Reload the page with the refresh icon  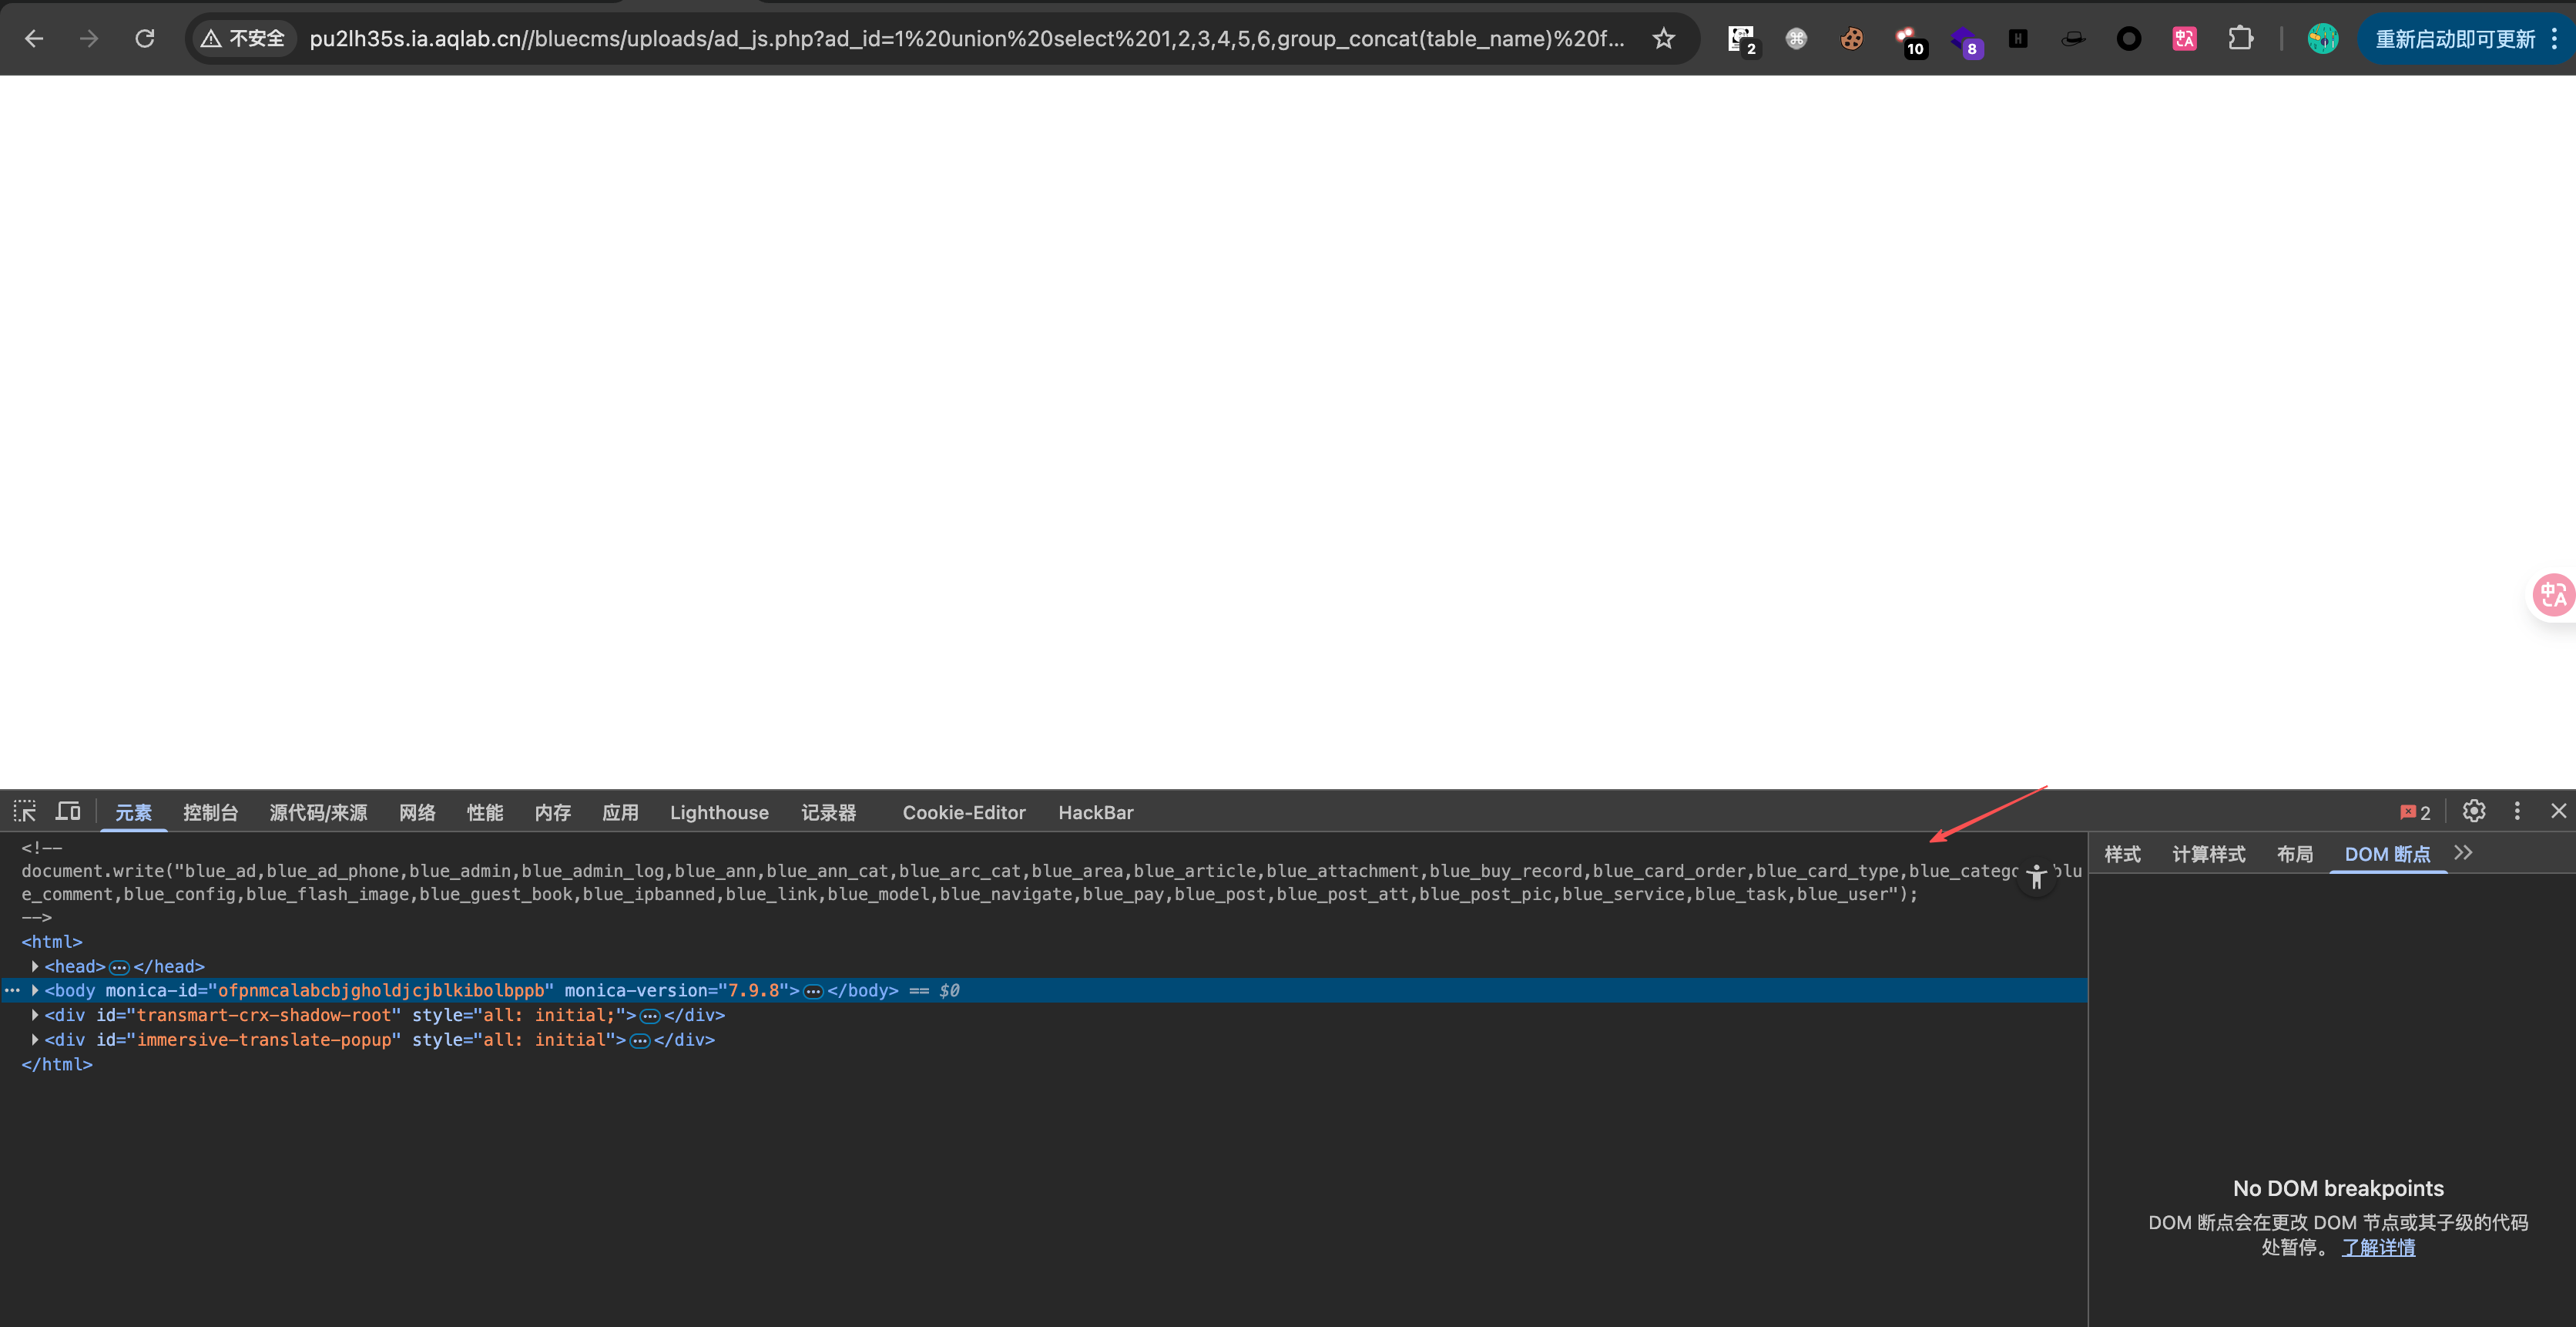pos(145,39)
